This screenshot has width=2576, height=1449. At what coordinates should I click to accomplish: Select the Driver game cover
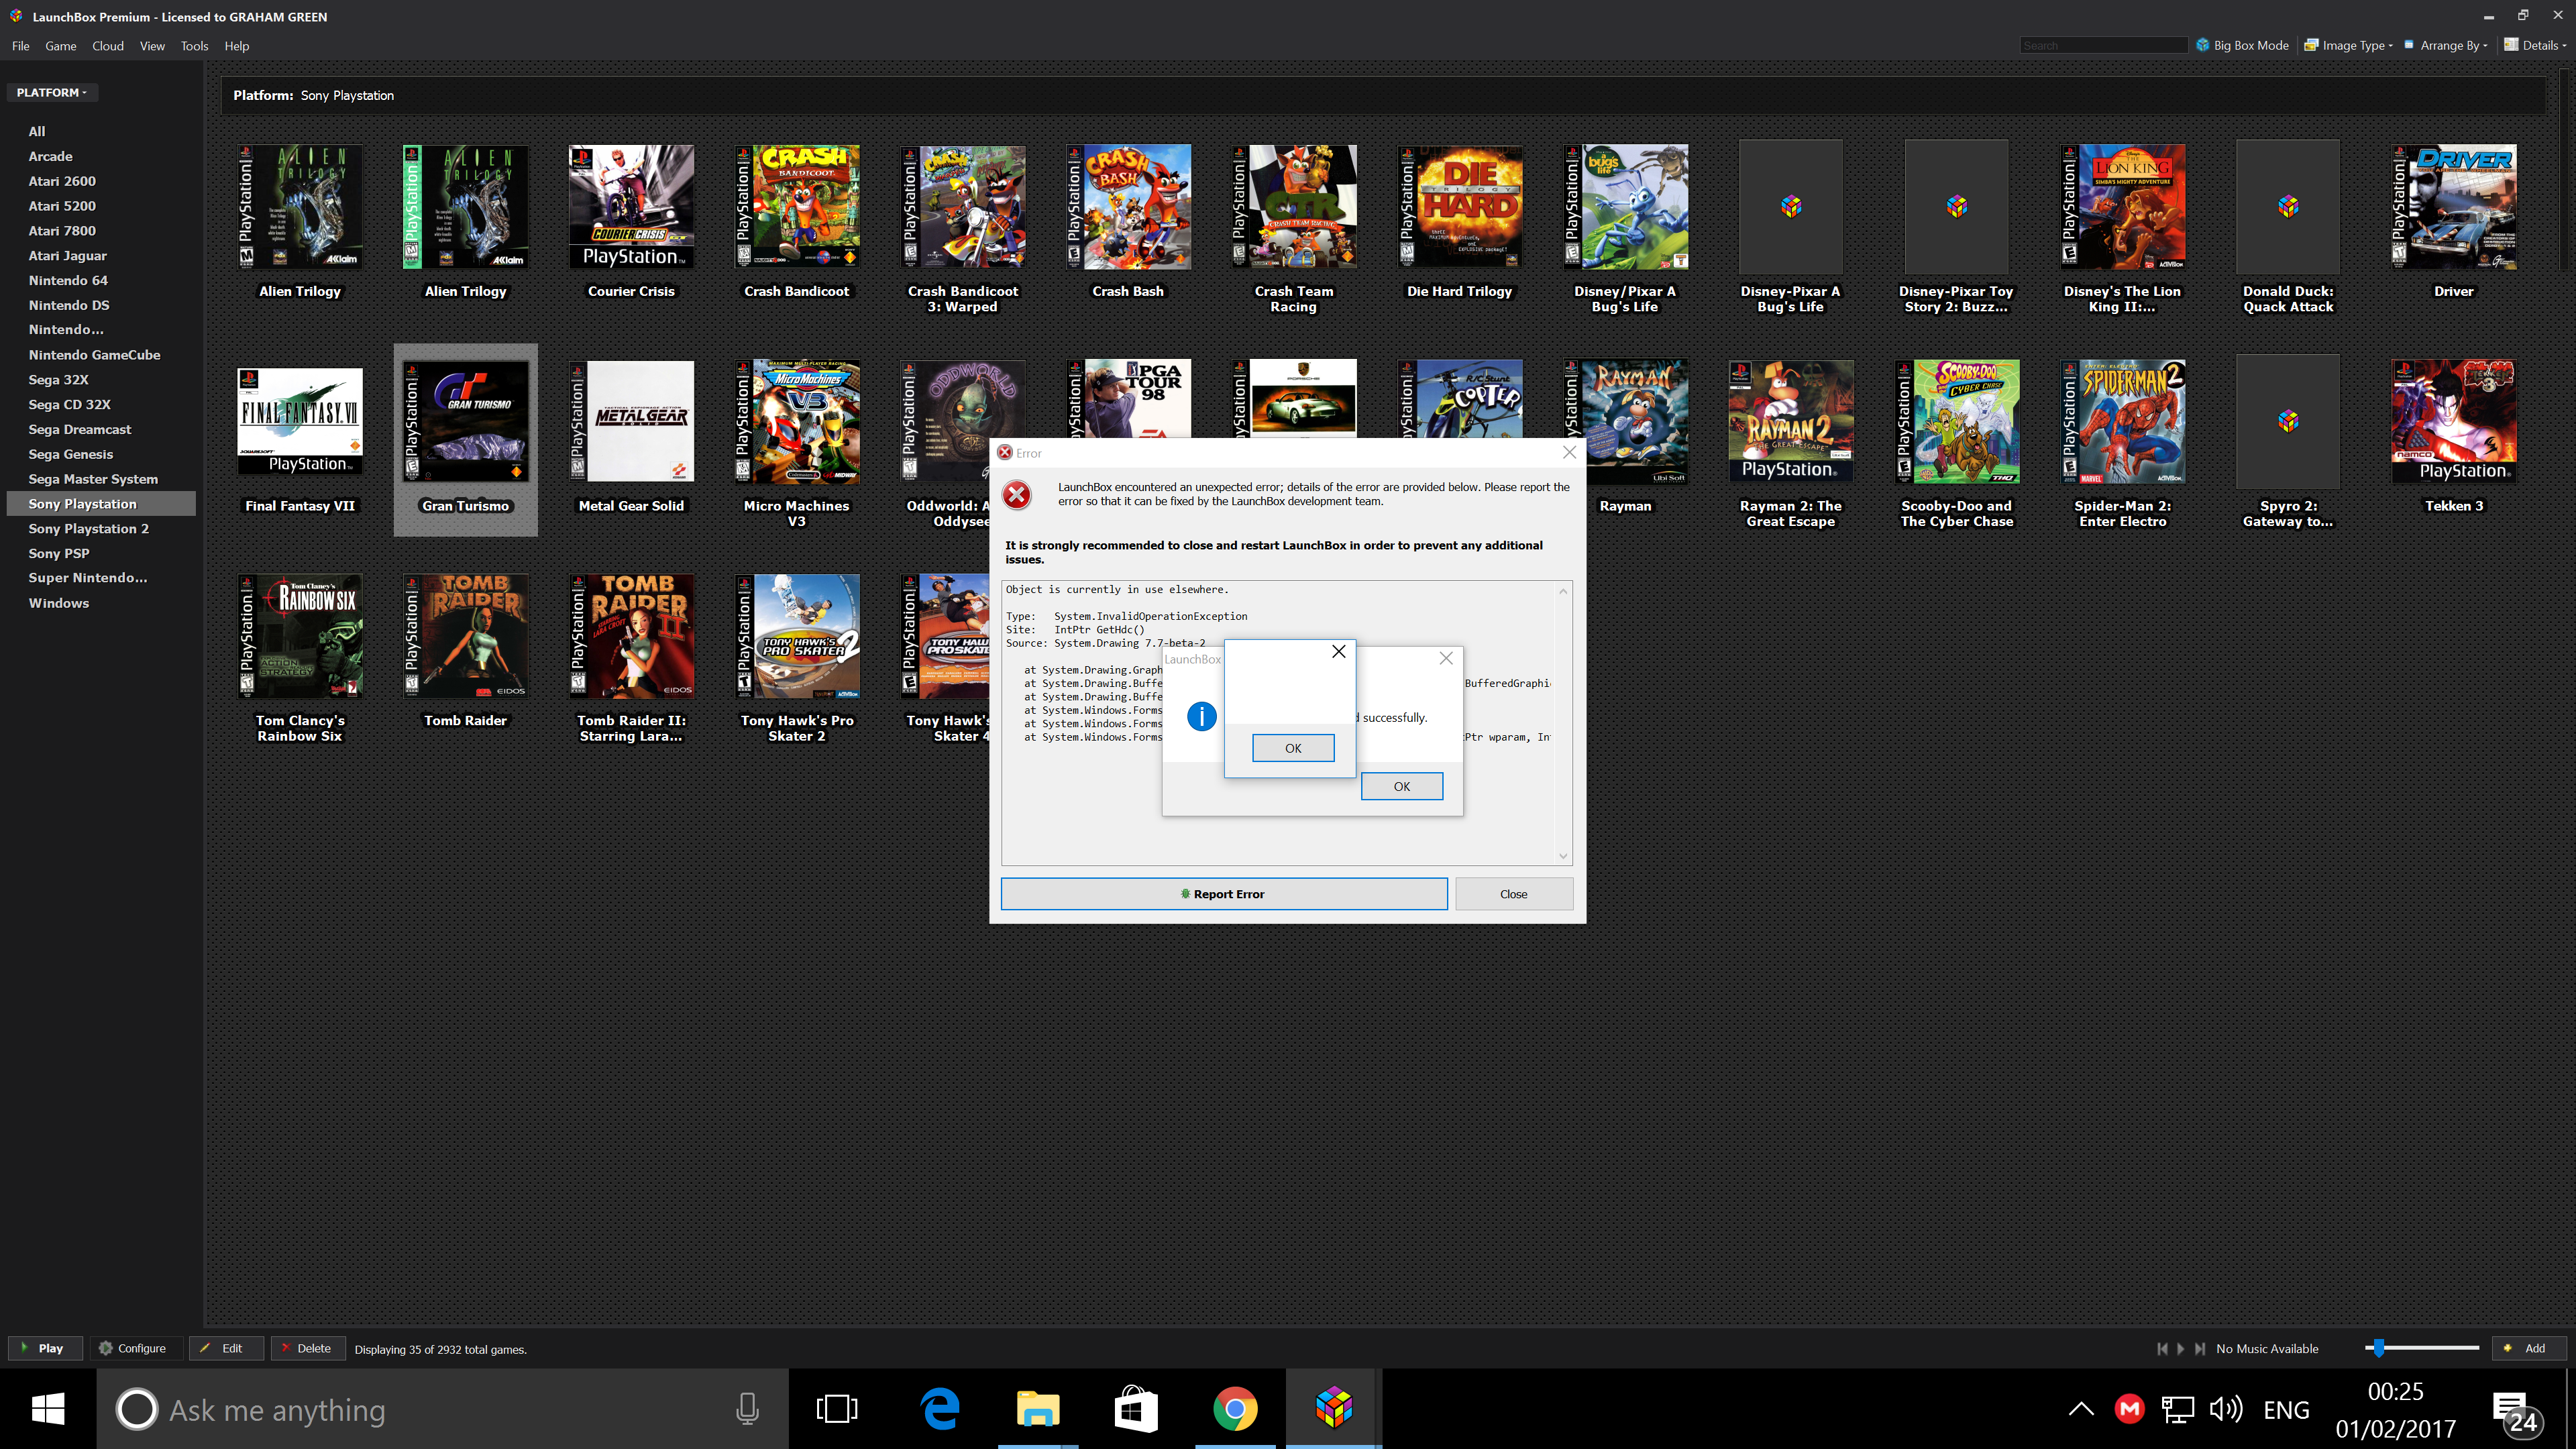tap(2453, 207)
